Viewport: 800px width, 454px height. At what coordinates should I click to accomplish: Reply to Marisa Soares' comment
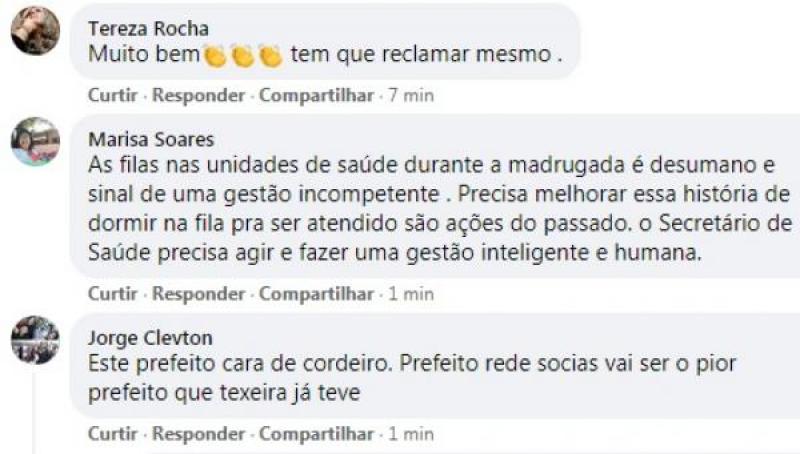click(x=198, y=294)
